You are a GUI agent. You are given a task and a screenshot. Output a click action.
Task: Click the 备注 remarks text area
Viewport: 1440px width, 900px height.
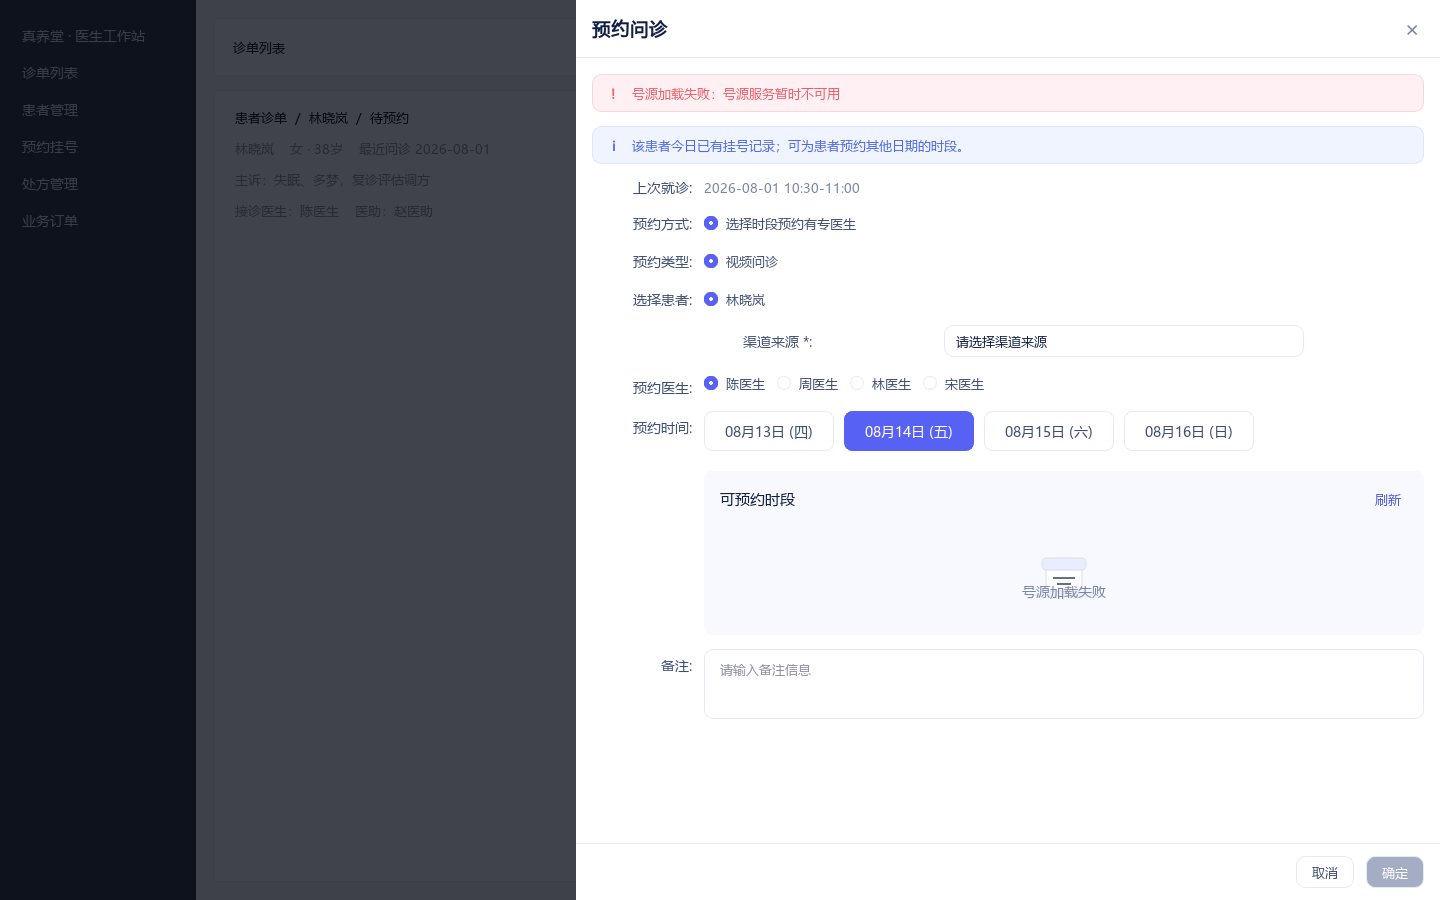pos(1064,684)
